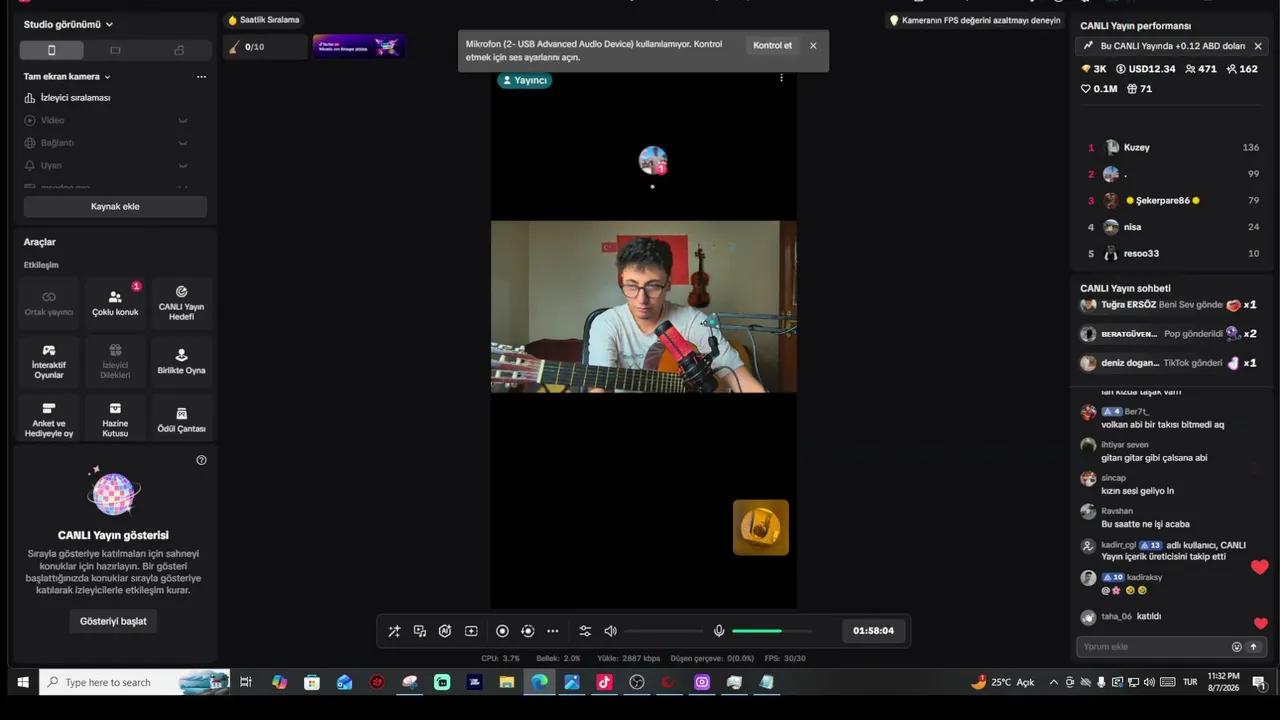The width and height of the screenshot is (1280, 720).
Task: Open the AI tool icon in bottom toolbar
Action: (445, 631)
